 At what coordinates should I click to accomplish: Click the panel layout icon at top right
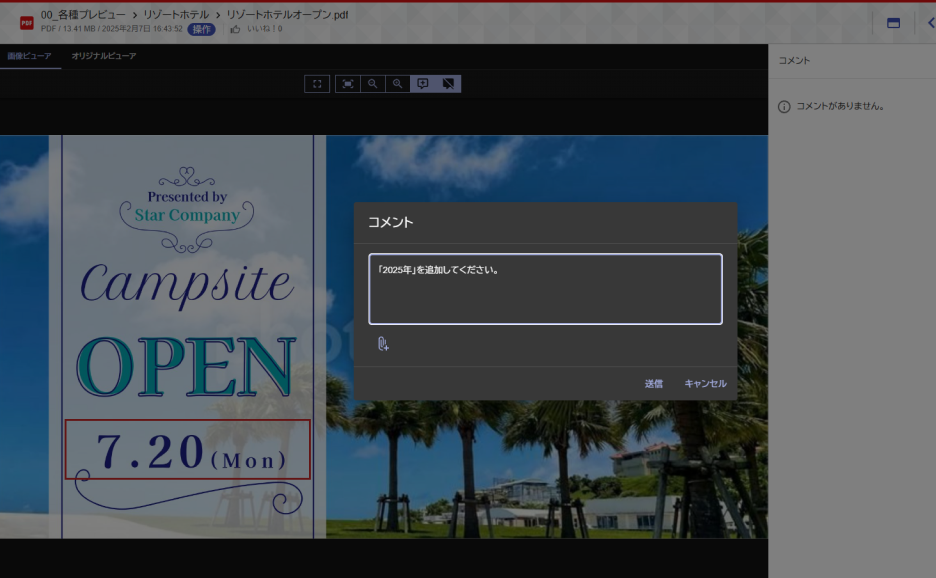pyautogui.click(x=893, y=23)
